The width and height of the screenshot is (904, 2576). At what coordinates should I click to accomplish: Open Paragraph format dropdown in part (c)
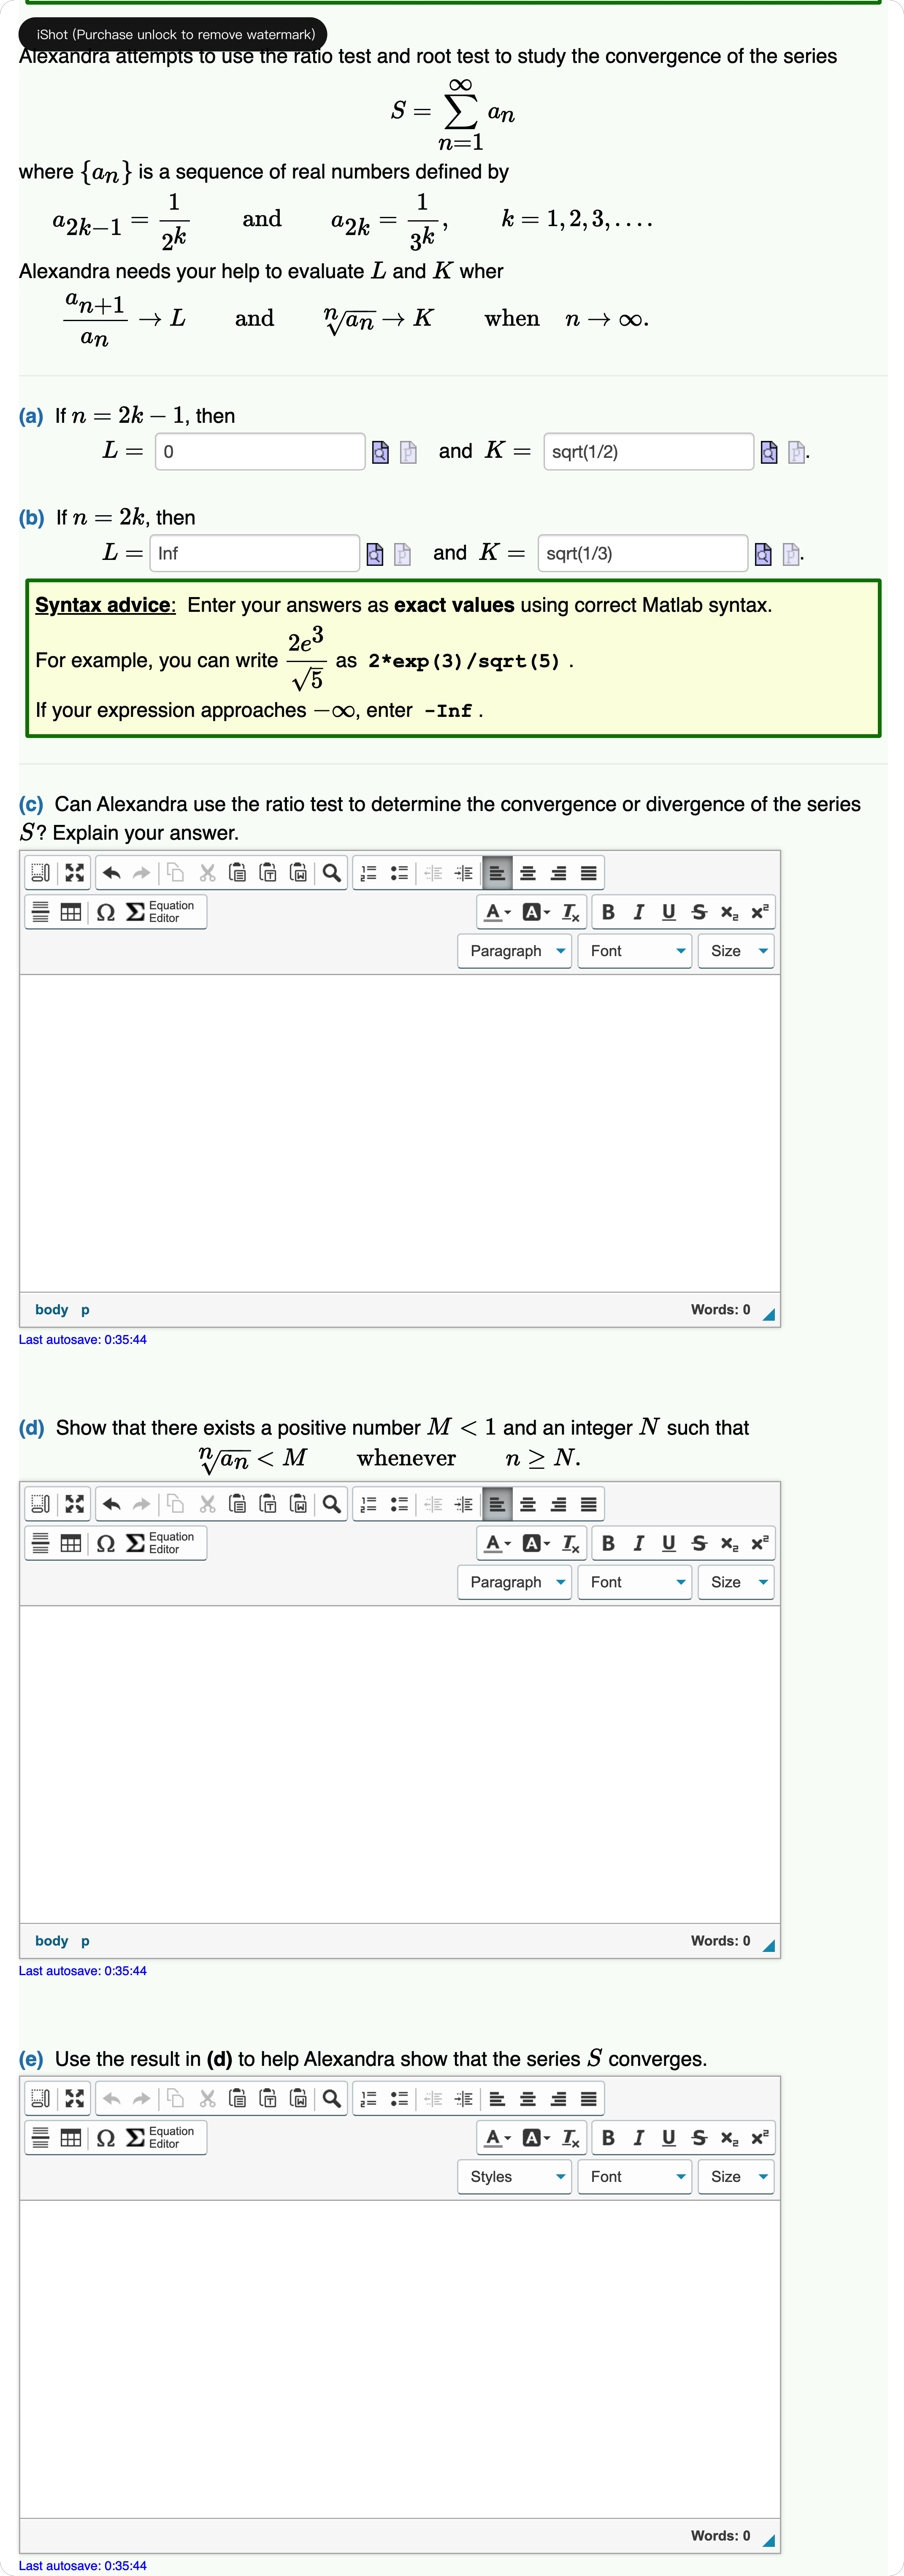[515, 951]
